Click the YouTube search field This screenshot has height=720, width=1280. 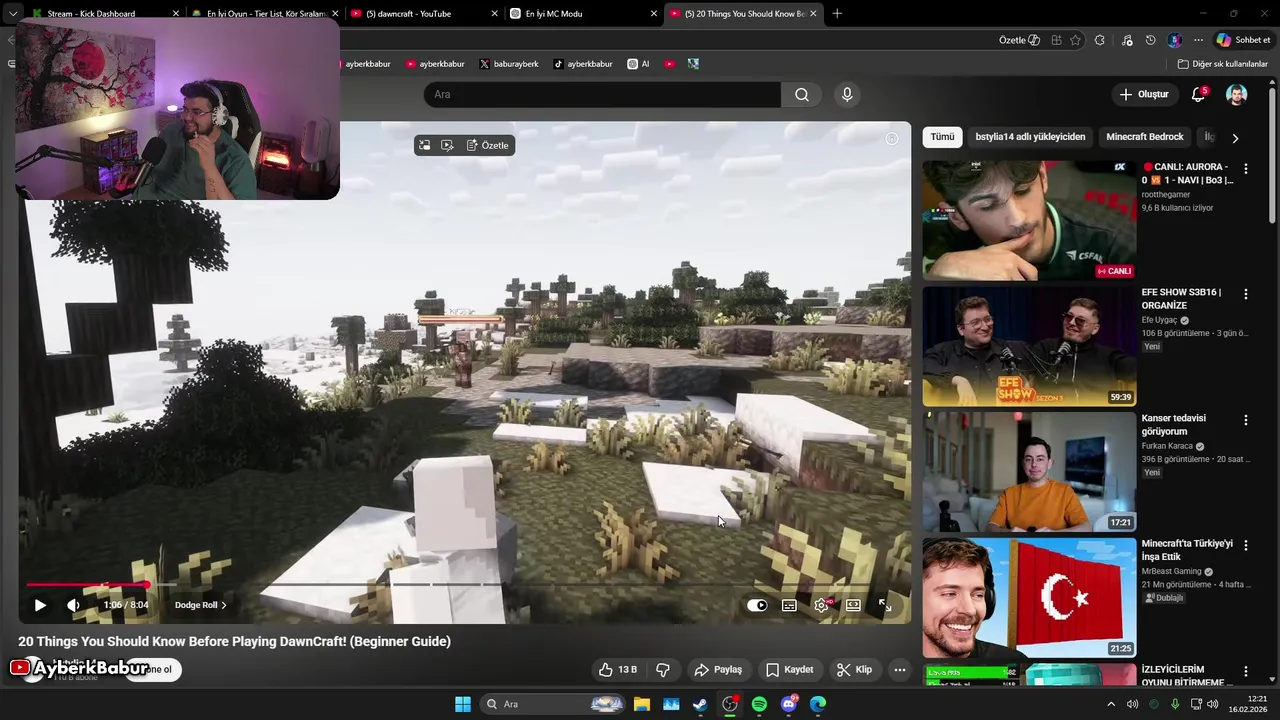pyautogui.click(x=602, y=94)
